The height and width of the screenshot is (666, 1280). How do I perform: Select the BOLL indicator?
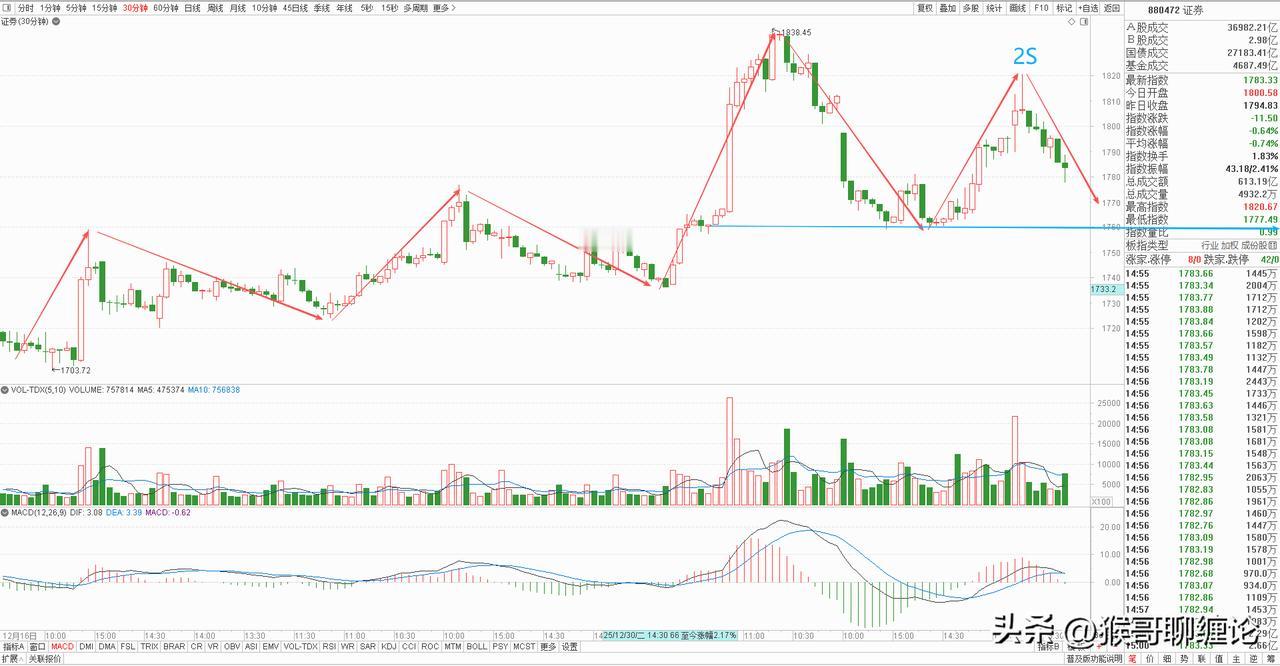coord(477,646)
